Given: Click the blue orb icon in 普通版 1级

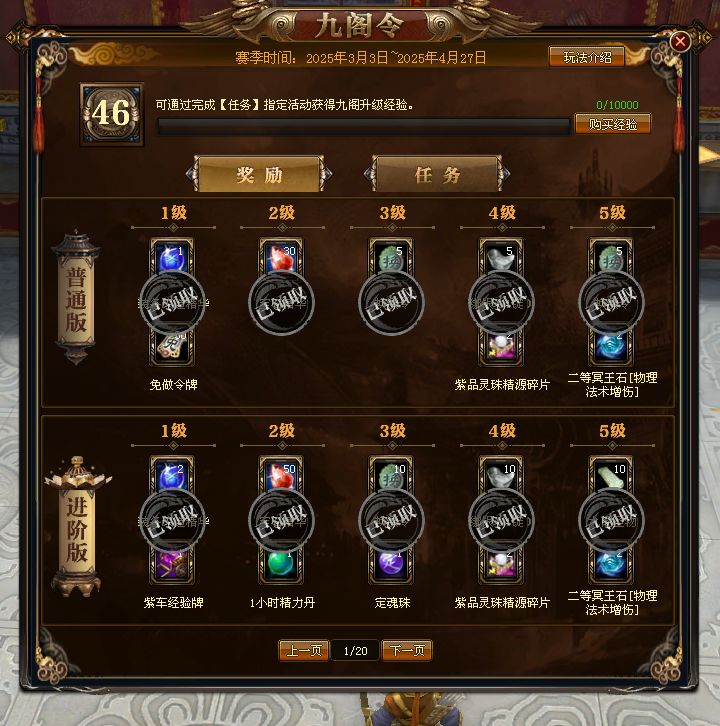Looking at the screenshot, I should [x=172, y=257].
